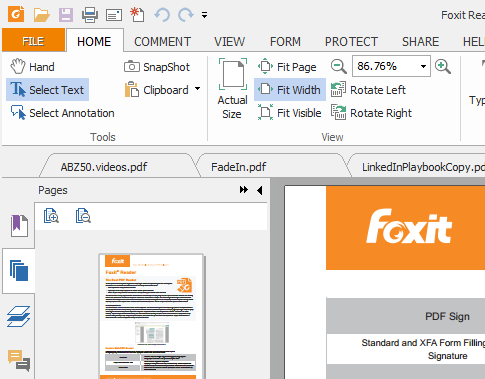The image size is (485, 379).
Task: Zoom out with the minus magnifier icon
Action: click(339, 66)
